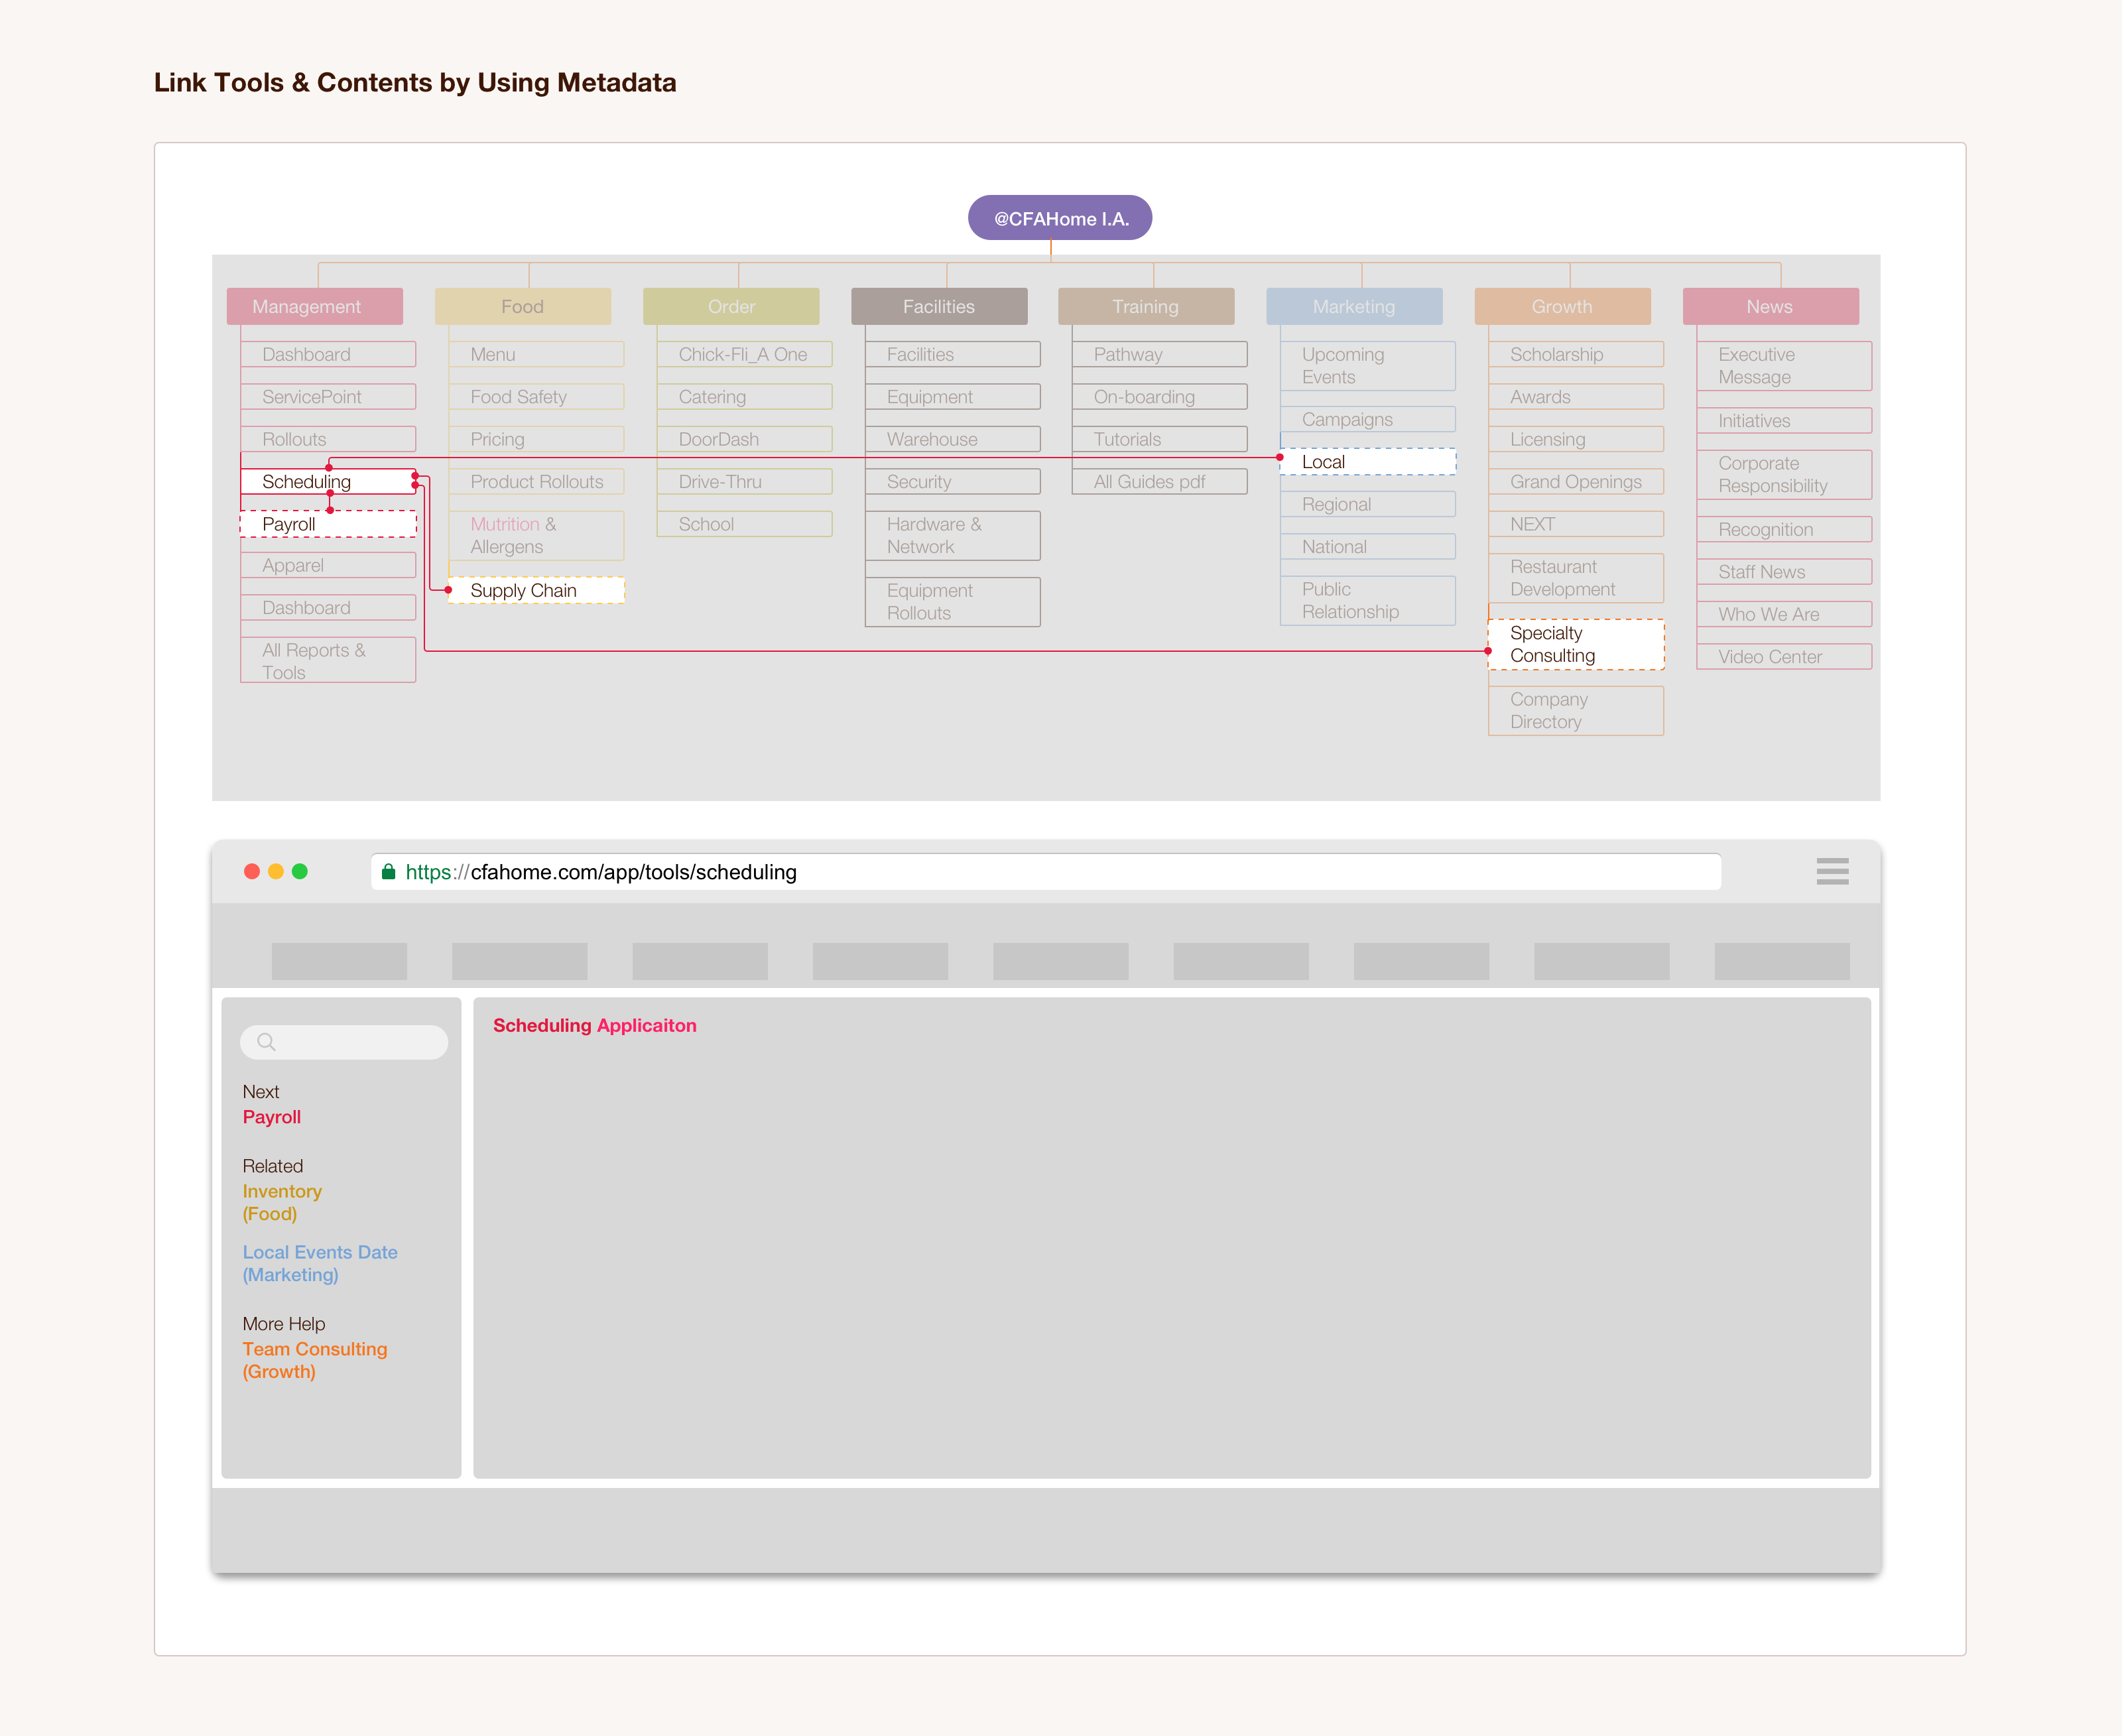Select the Supply Chain node
This screenshot has width=2122, height=1736.
(x=535, y=590)
